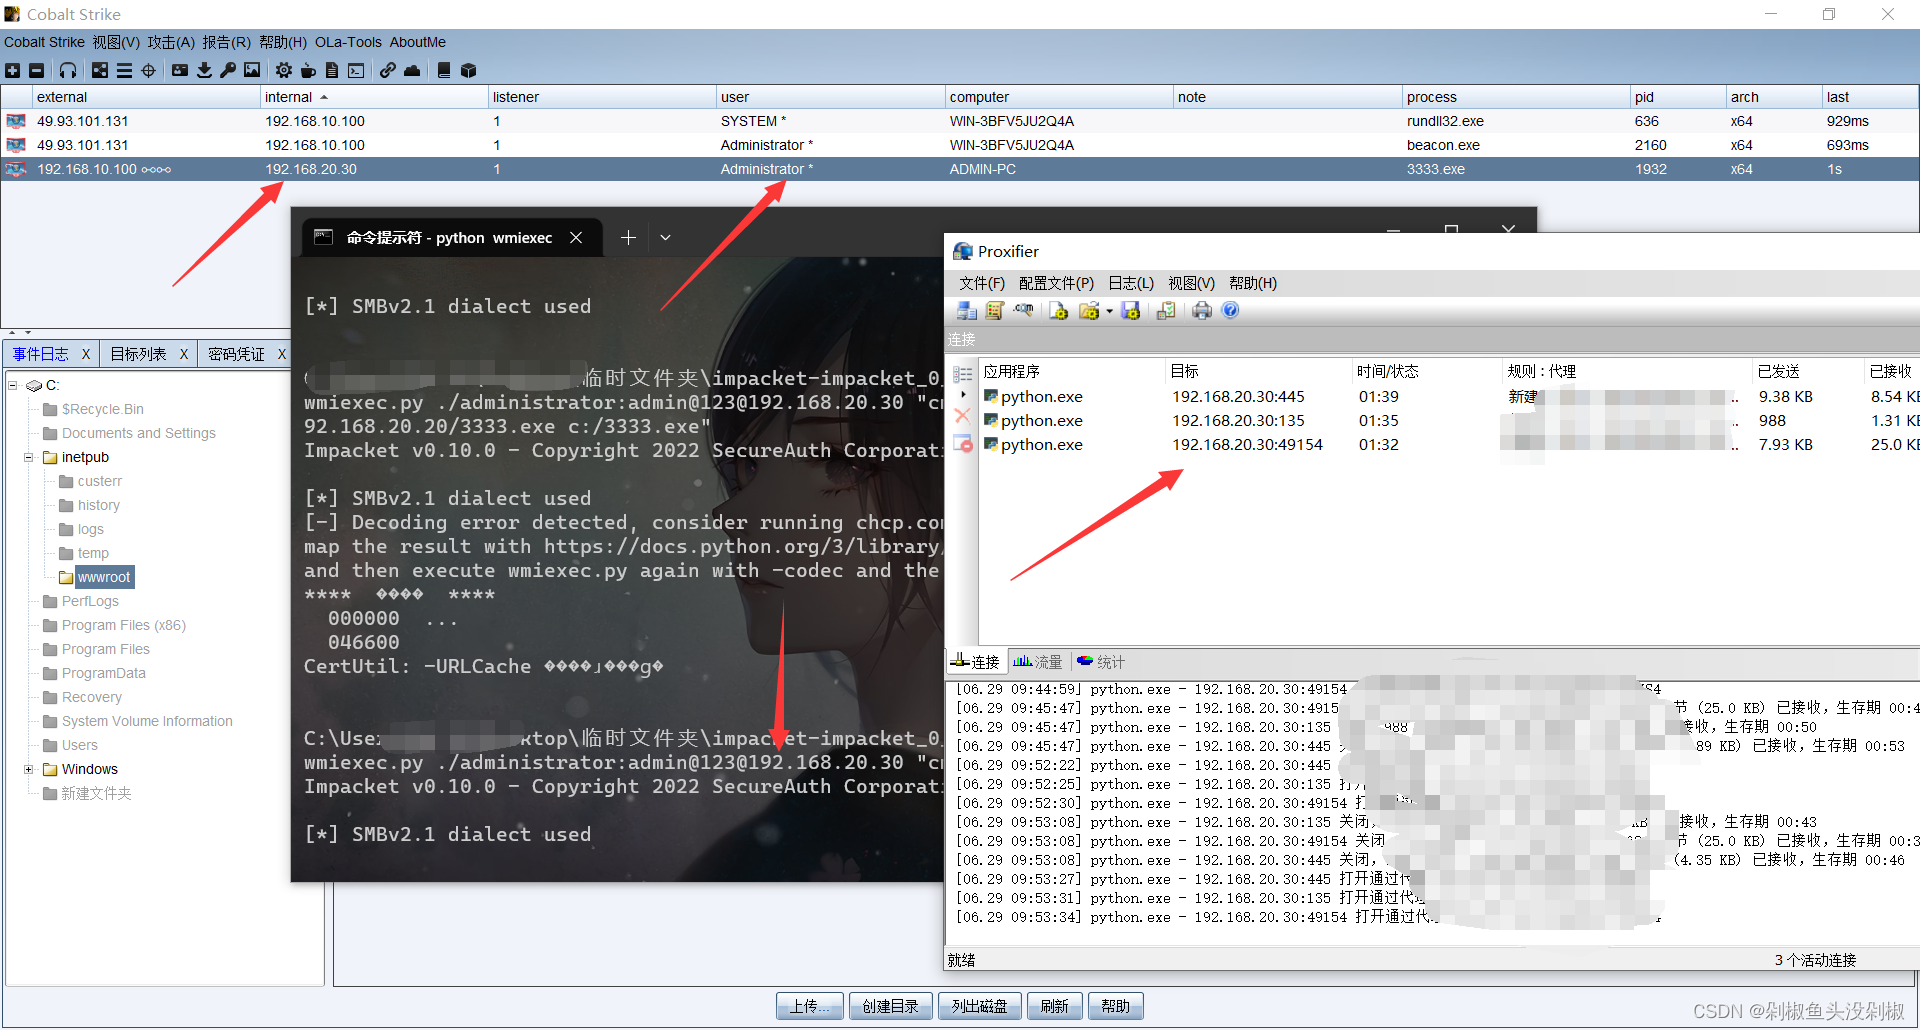1920x1030 pixels.
Task: Click the 刷新 button
Action: tap(1055, 1006)
